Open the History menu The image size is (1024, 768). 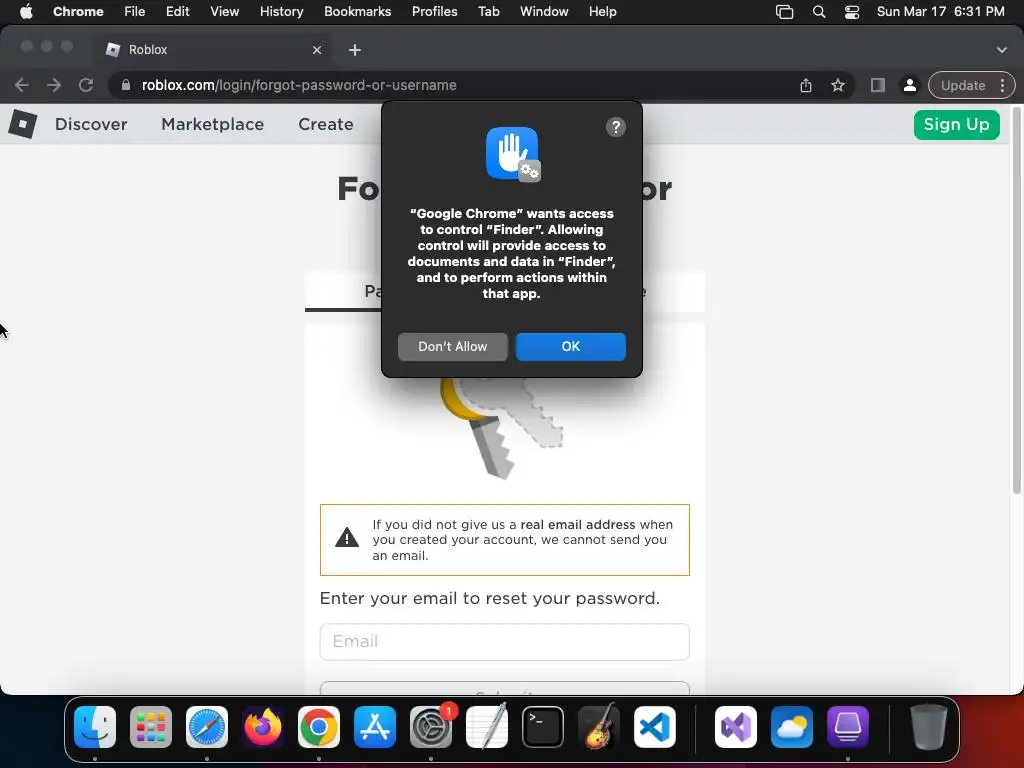pyautogui.click(x=281, y=11)
